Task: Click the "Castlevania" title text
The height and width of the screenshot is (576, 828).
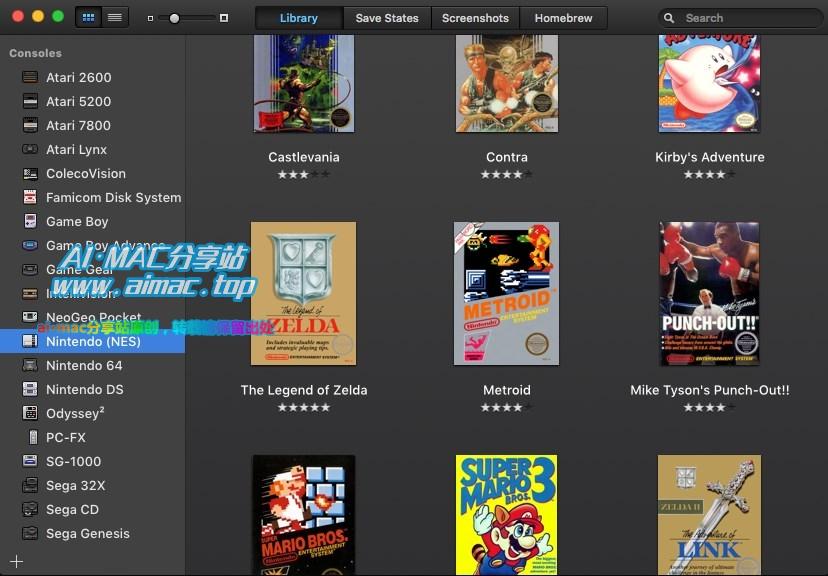Action: (304, 157)
